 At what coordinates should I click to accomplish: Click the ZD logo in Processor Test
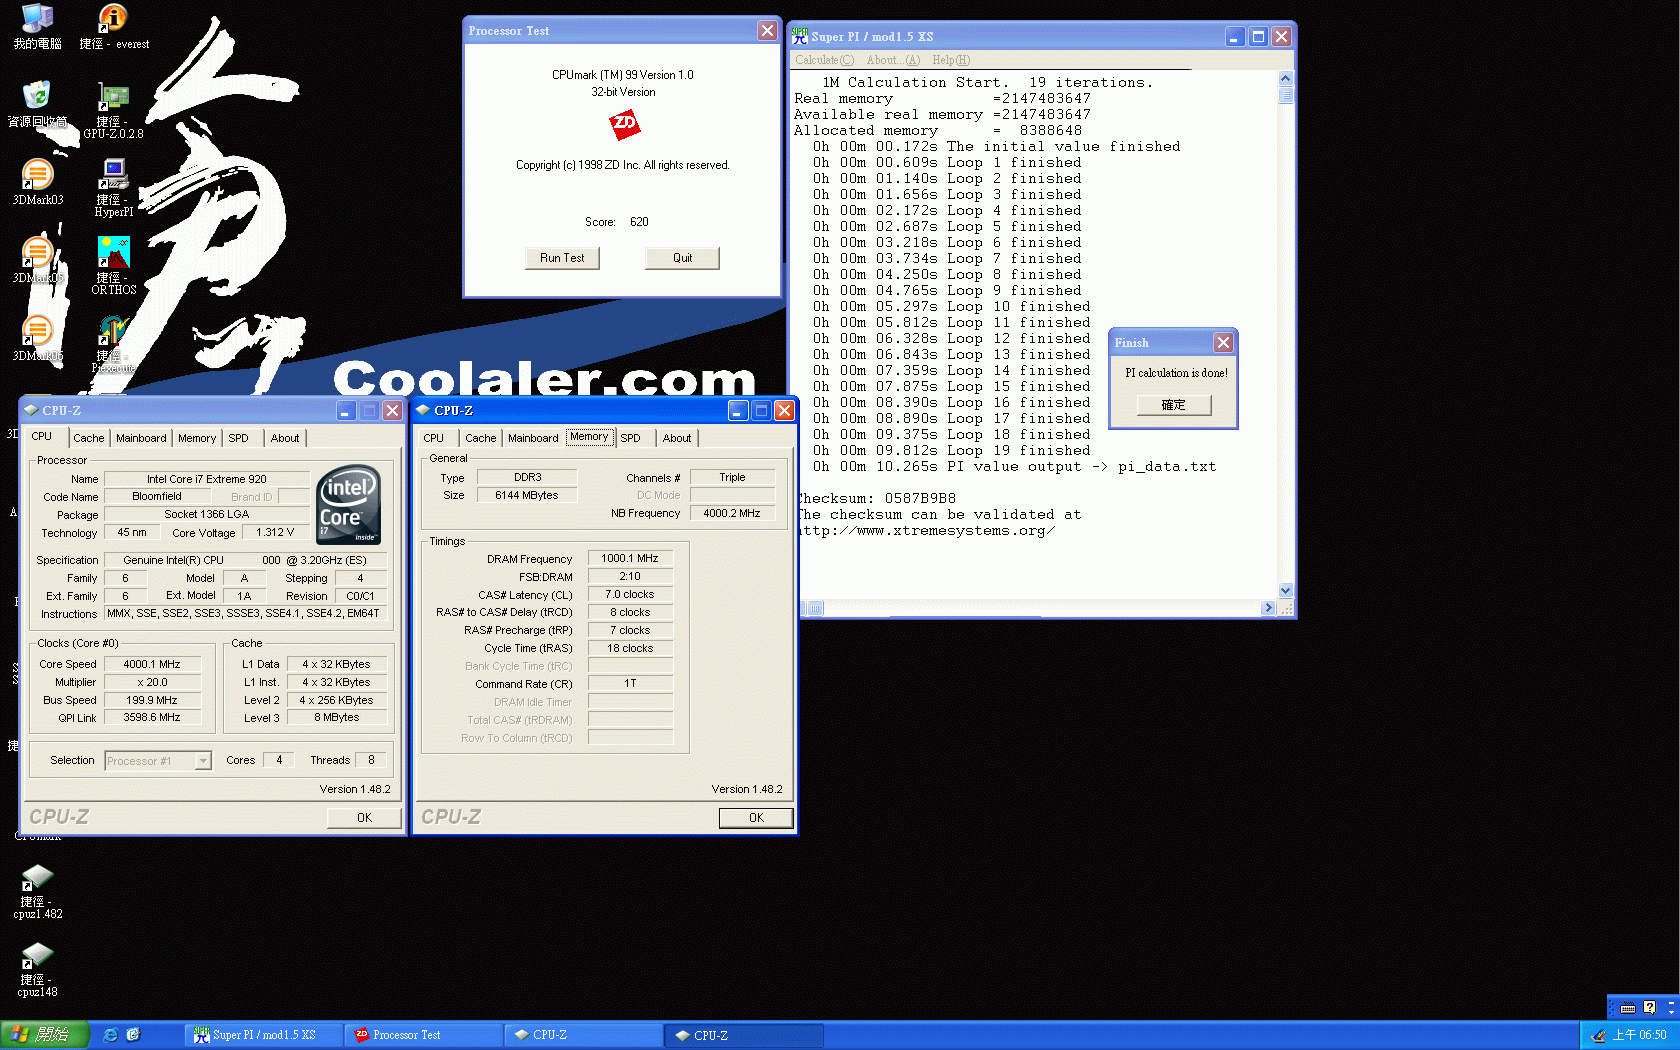(x=624, y=124)
